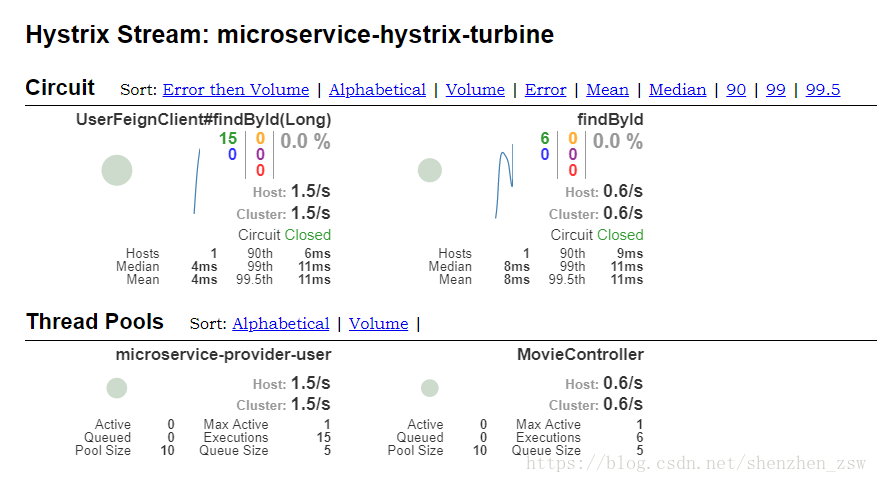Click Circuit Closed status under UserFeignClient
This screenshot has width=877, height=483.
click(x=284, y=235)
